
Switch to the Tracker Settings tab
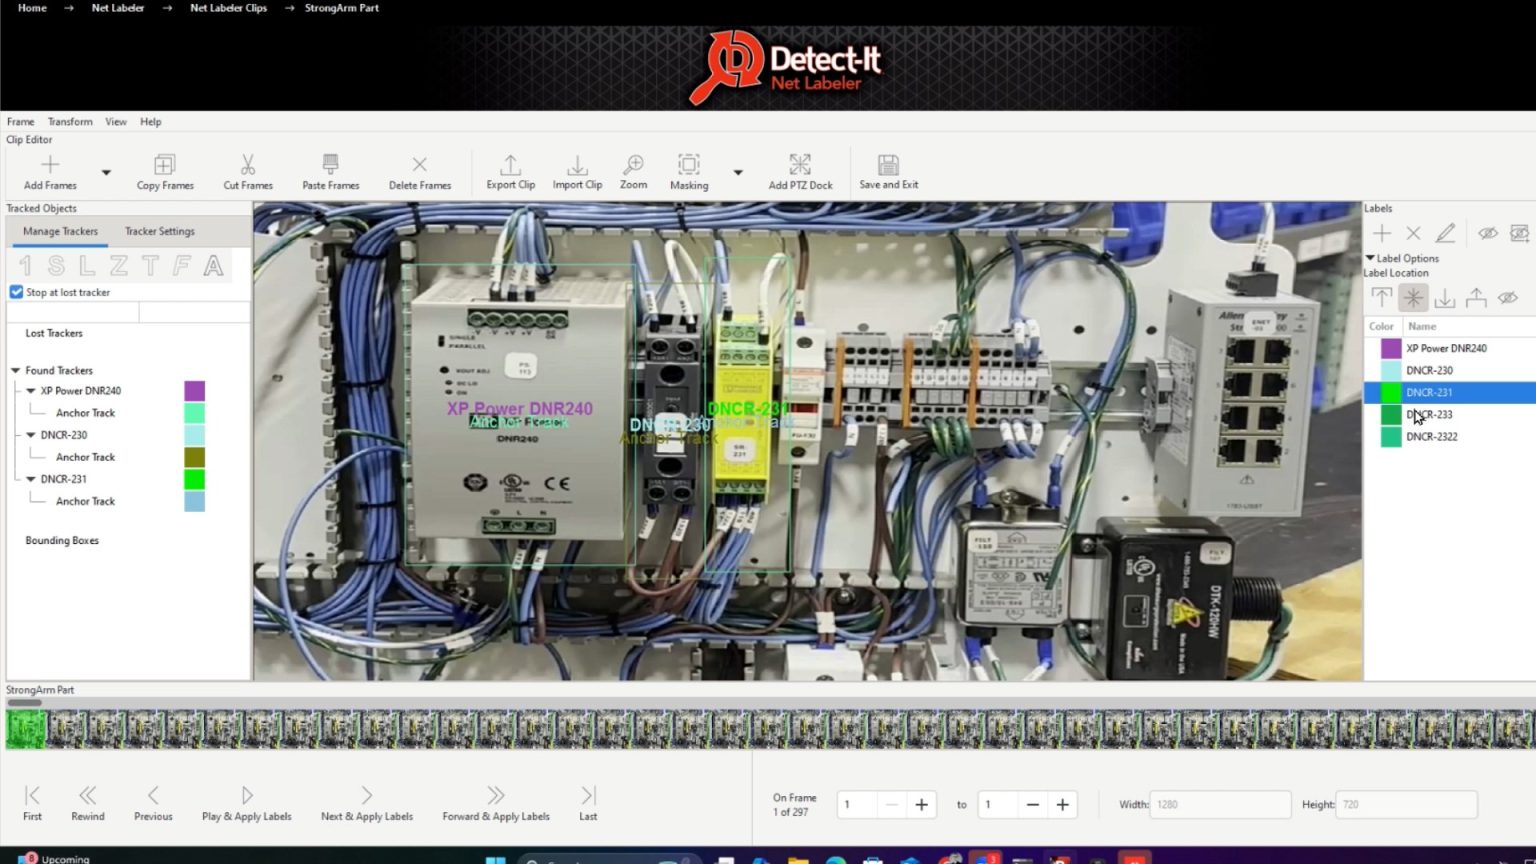click(159, 231)
